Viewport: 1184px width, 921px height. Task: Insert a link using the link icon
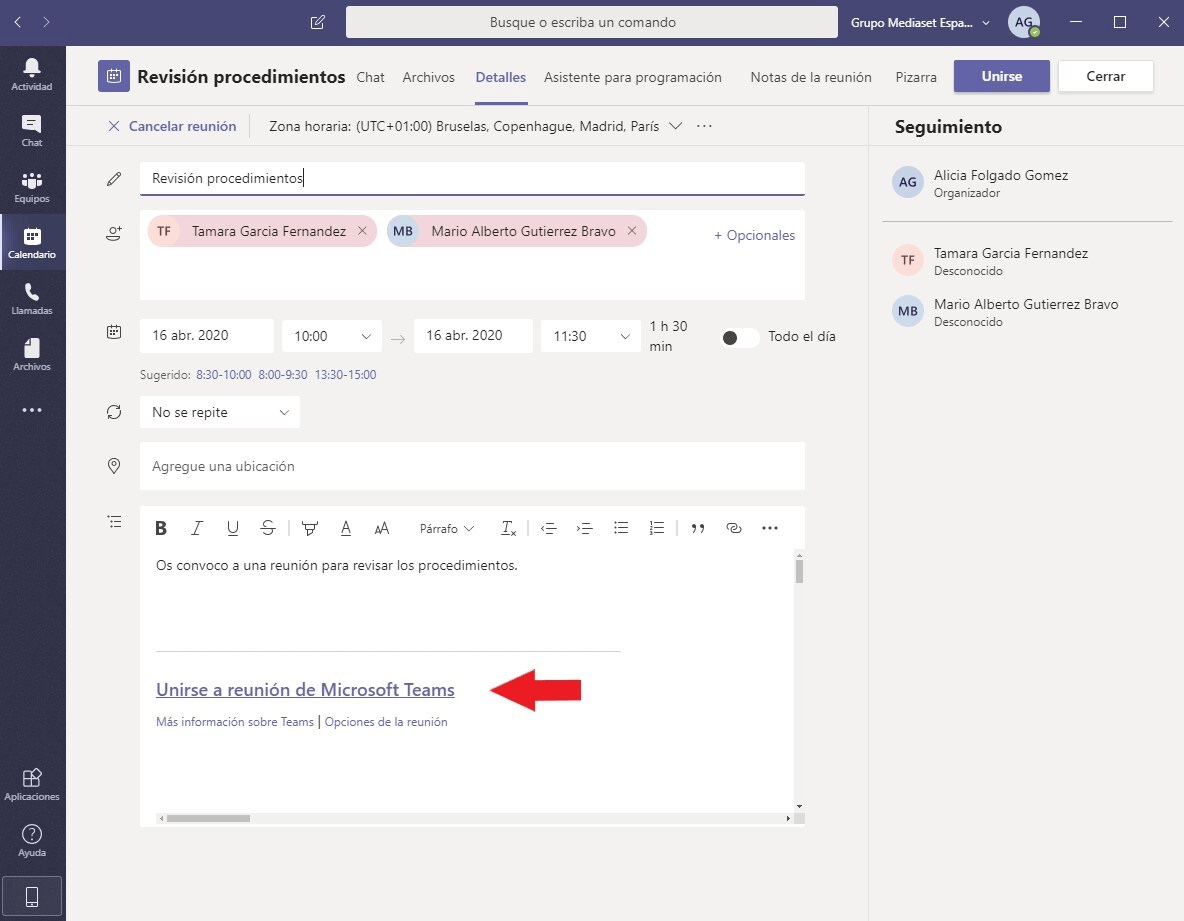(733, 528)
